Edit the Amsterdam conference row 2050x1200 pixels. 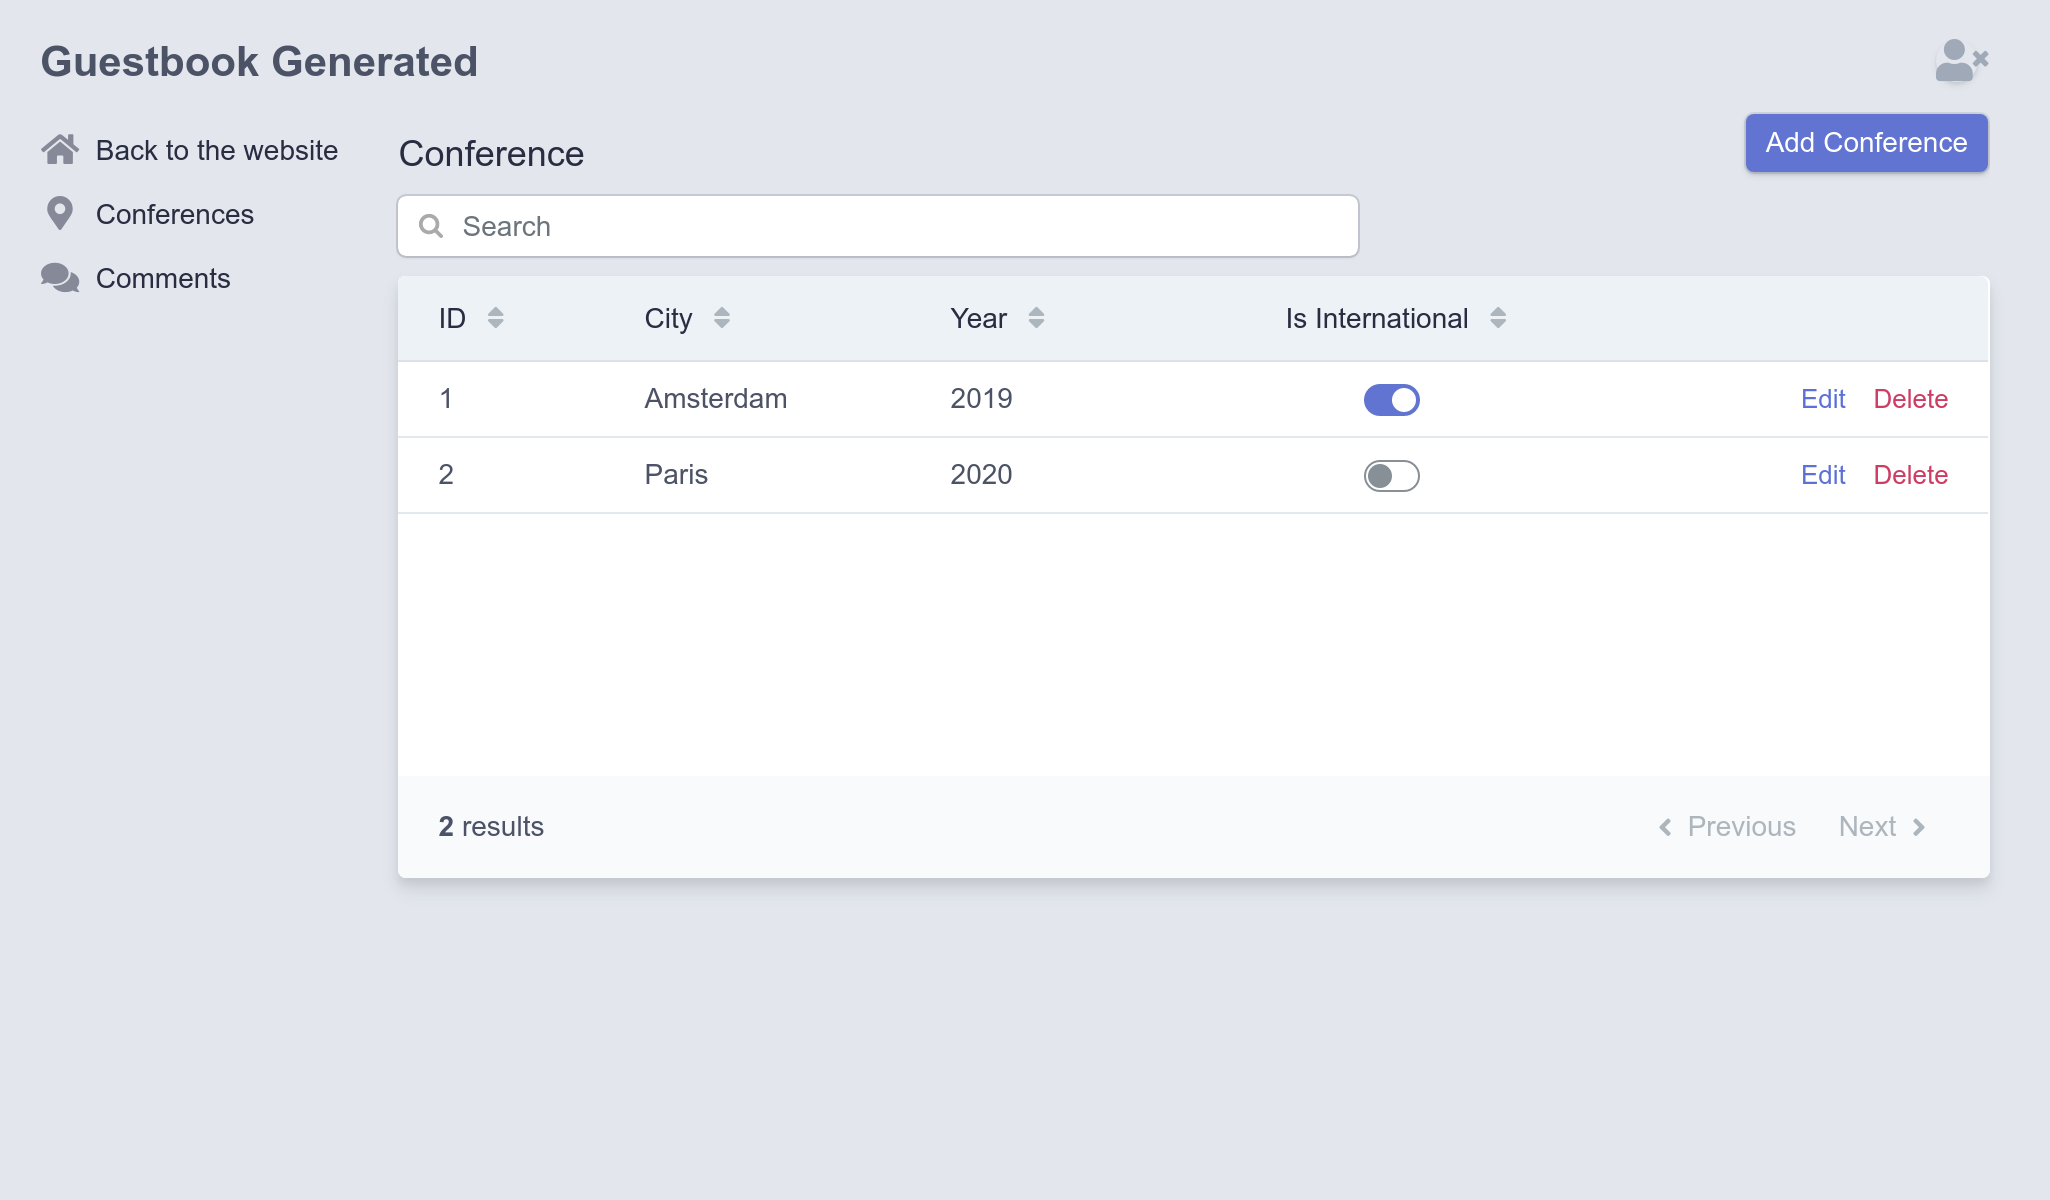click(1822, 399)
